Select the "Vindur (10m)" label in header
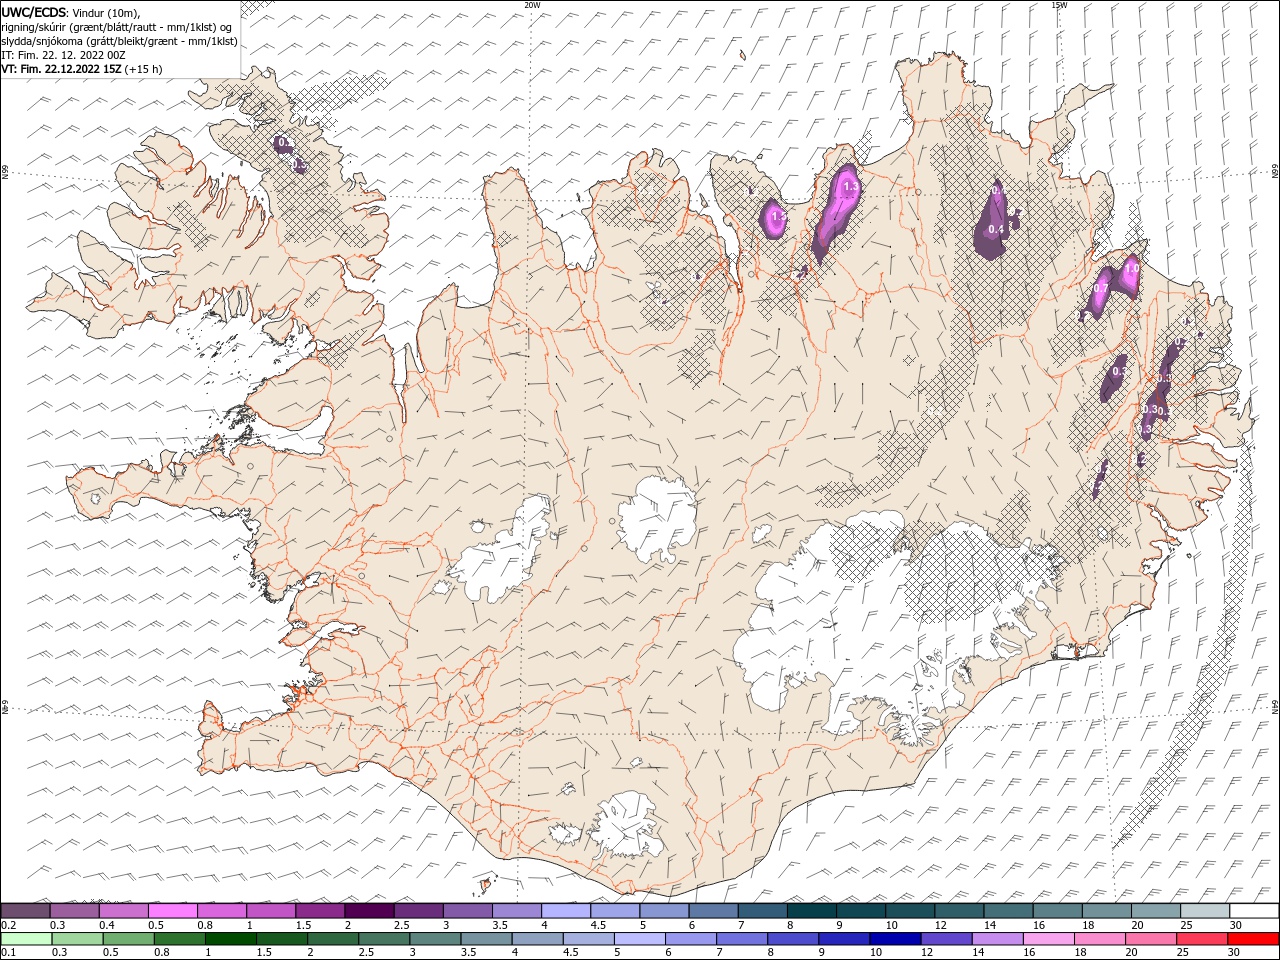Viewport: 1280px width, 960px height. (107, 12)
